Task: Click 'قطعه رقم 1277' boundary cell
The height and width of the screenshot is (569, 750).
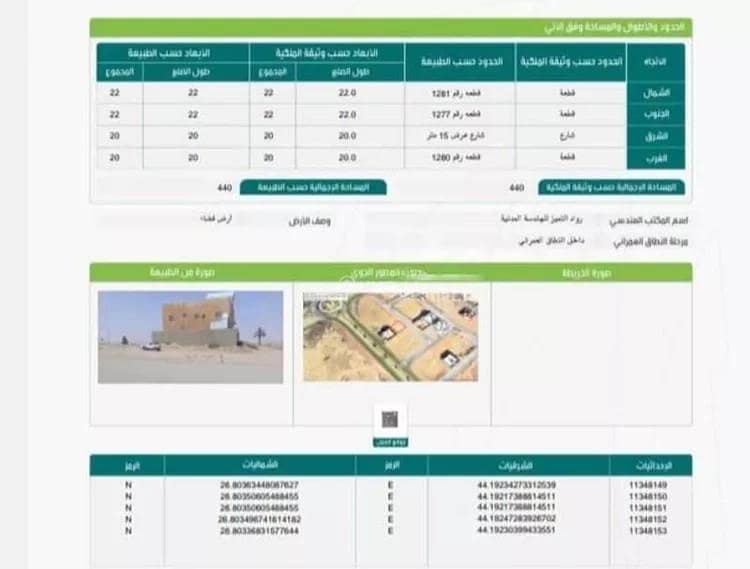Action: pyautogui.click(x=459, y=114)
